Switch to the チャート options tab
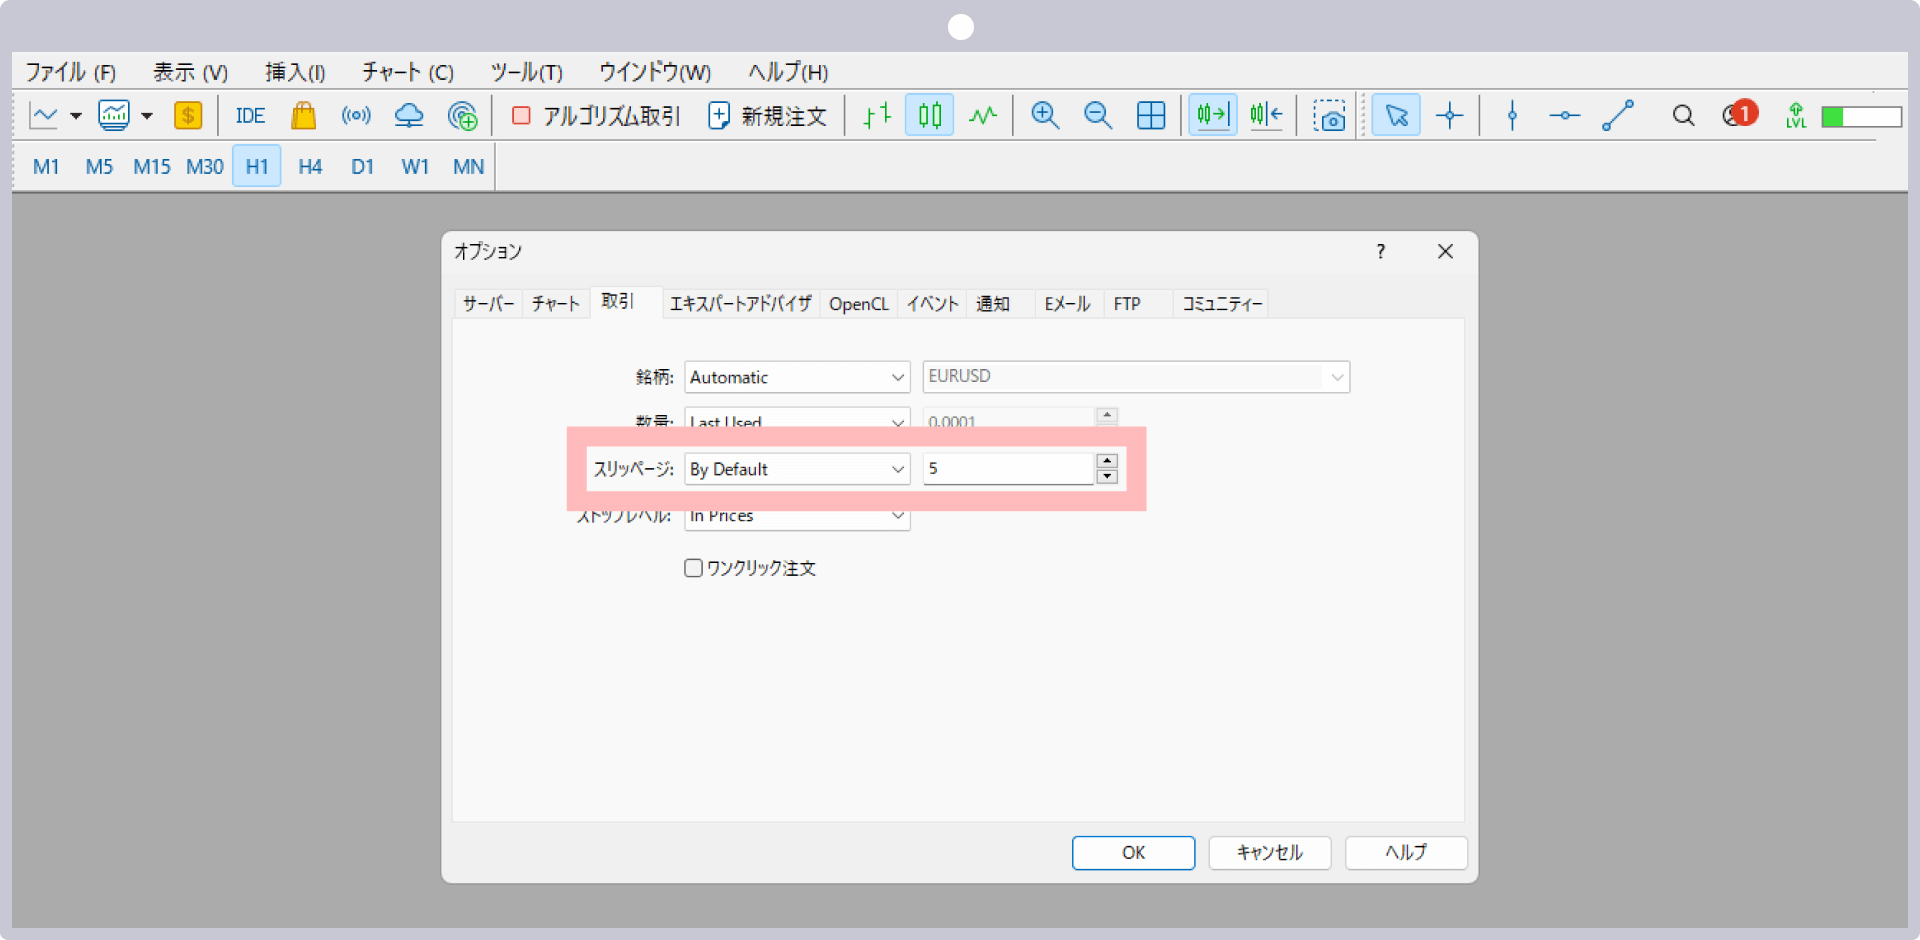 point(556,304)
